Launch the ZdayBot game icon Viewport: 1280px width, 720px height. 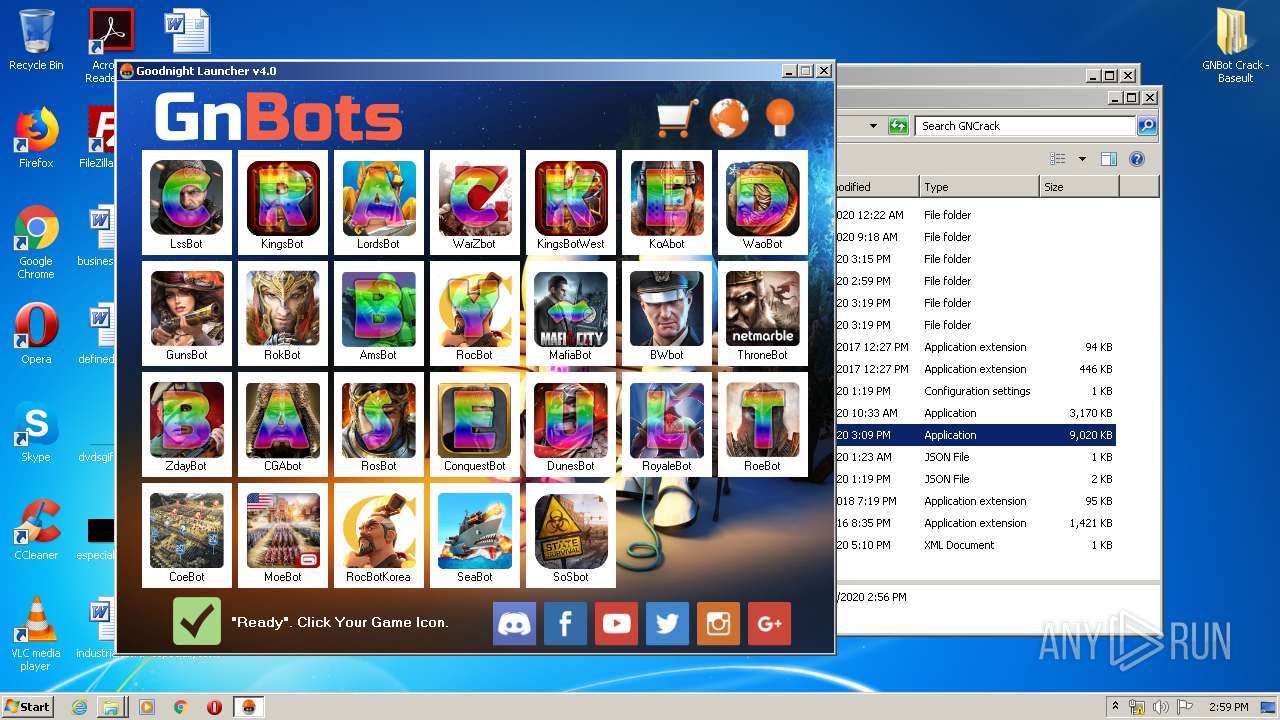[x=187, y=424]
